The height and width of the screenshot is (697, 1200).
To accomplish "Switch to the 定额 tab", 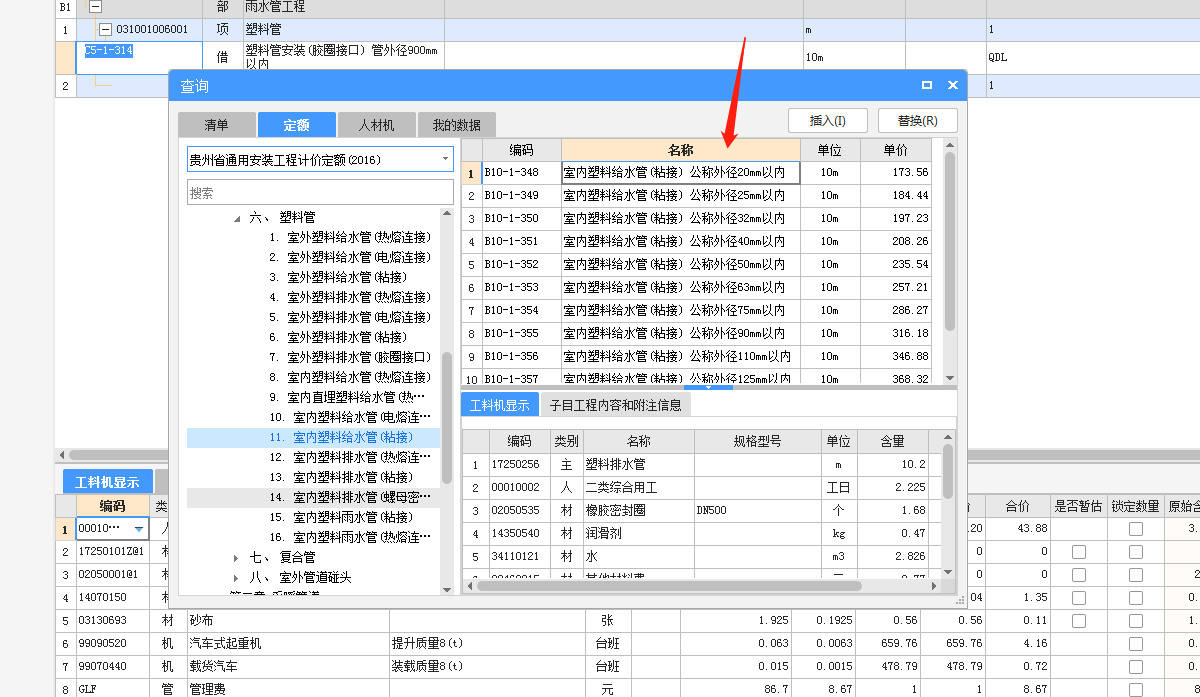I will [296, 125].
